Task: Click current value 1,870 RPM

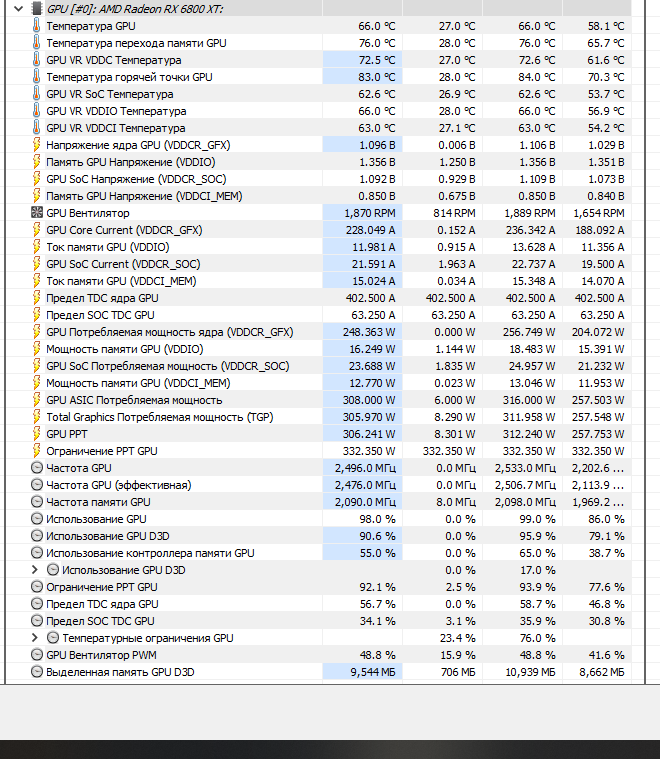Action: [x=369, y=213]
